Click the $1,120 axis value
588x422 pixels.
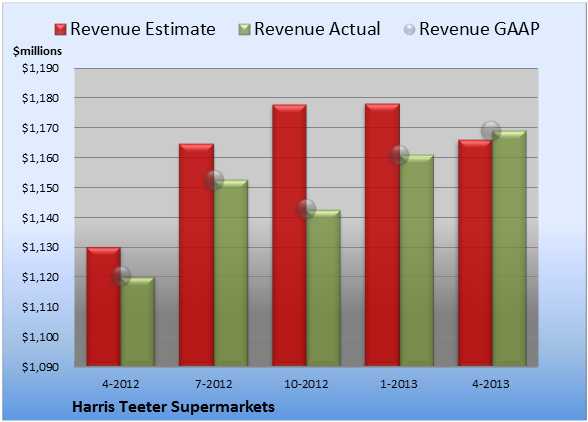click(x=40, y=277)
